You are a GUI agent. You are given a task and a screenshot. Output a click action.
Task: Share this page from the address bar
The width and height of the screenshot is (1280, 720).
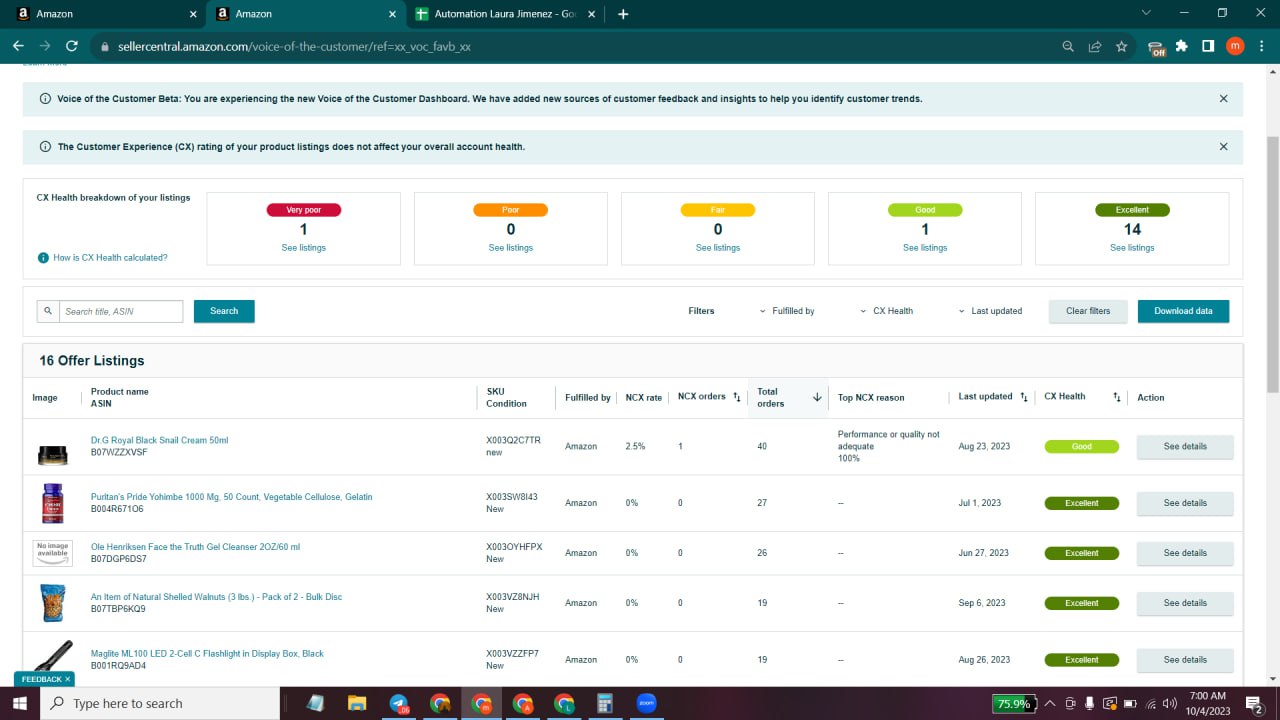coord(1095,46)
